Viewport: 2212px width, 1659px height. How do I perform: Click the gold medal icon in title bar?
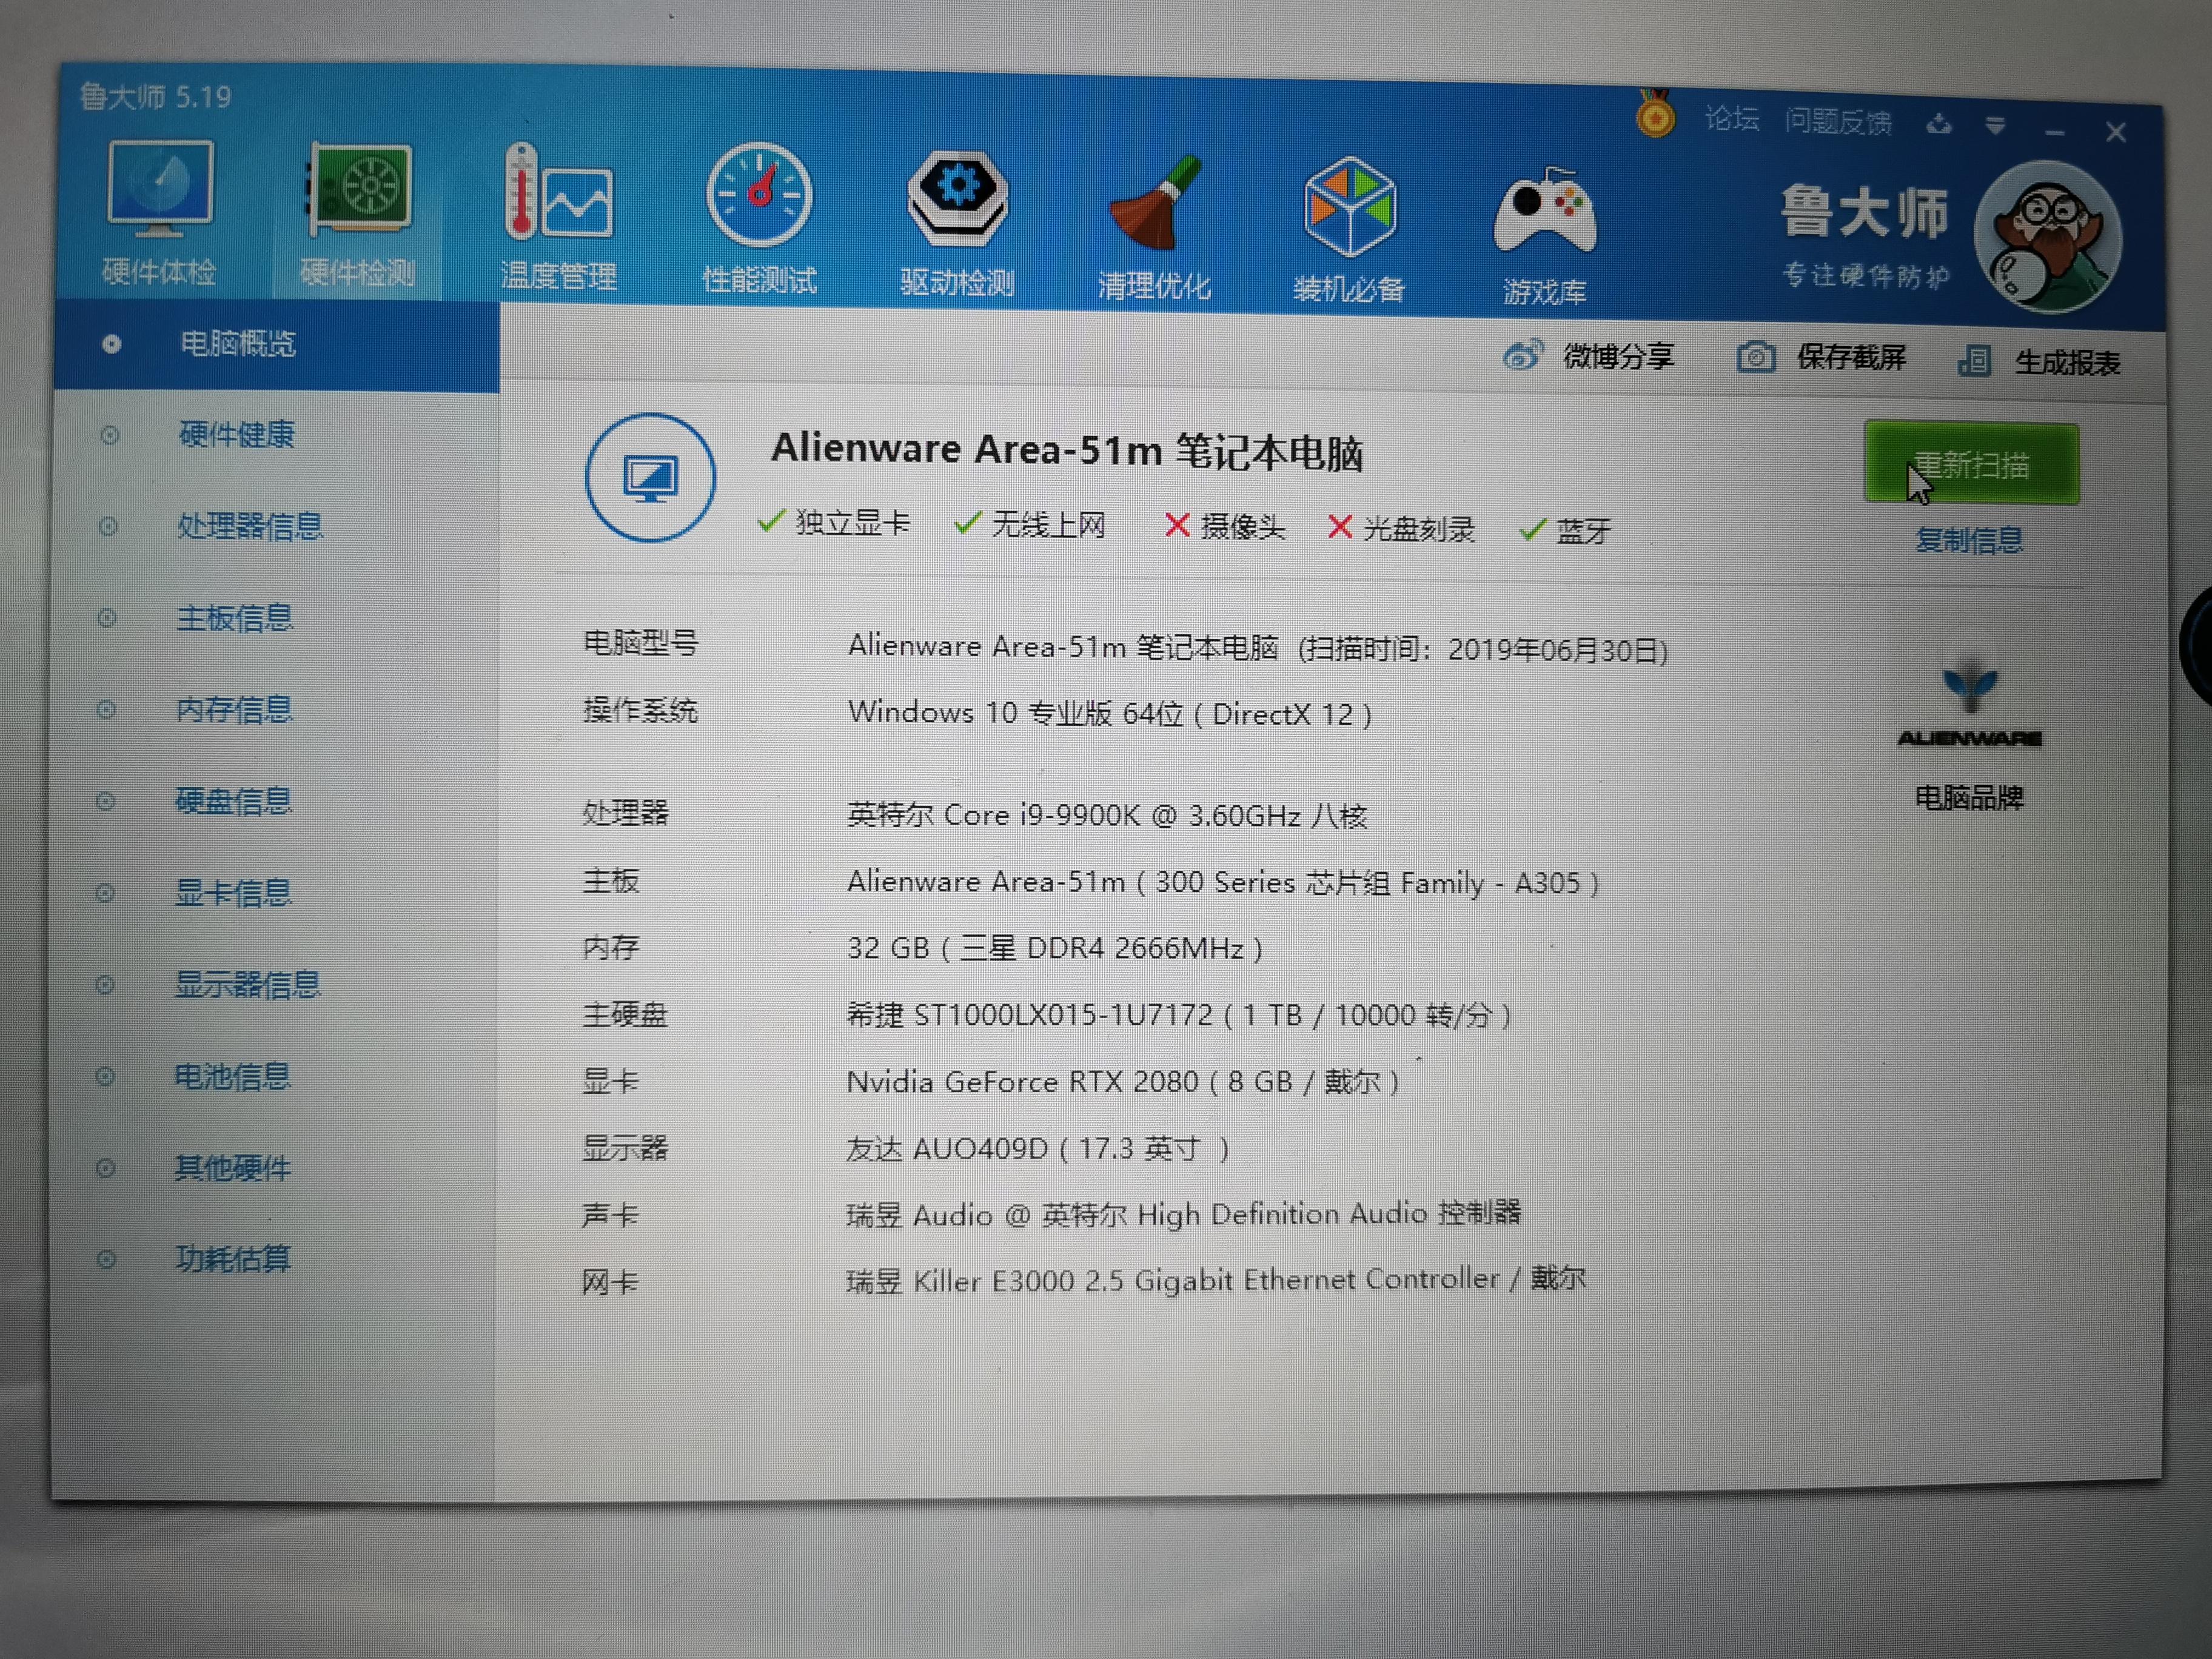tap(1655, 114)
